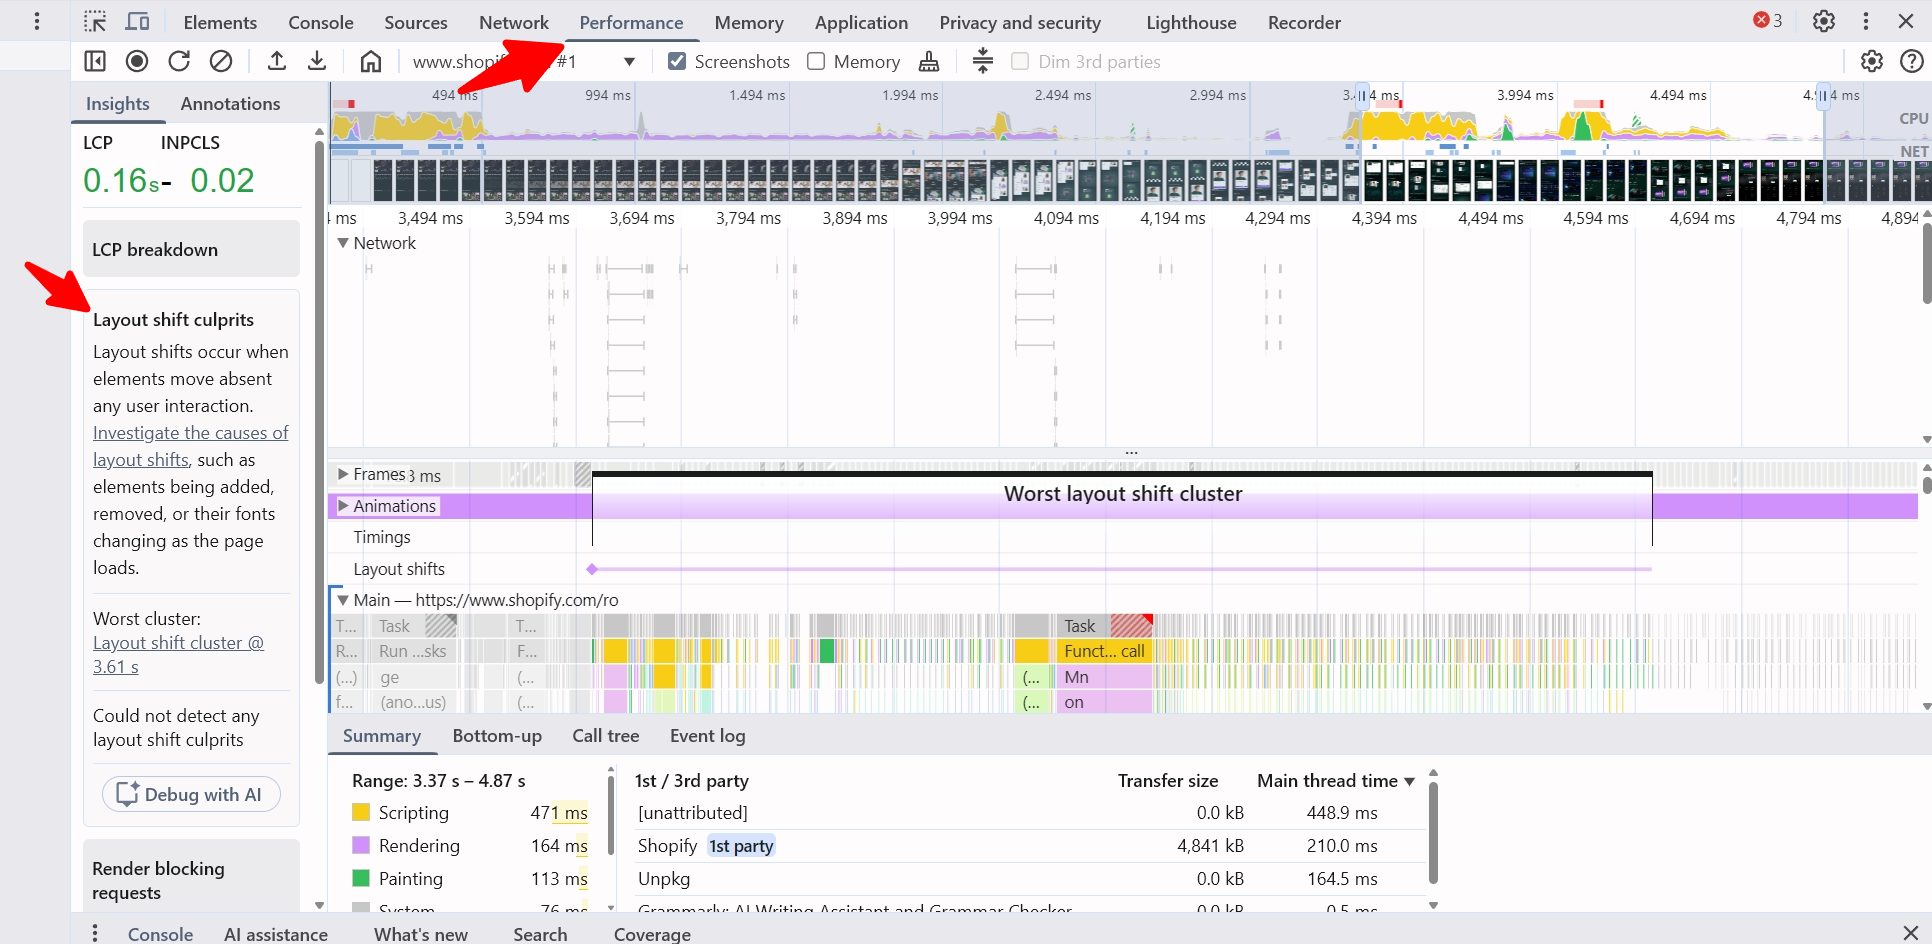Go to the Performance home landing page
The width and height of the screenshot is (1932, 944).
point(371,62)
